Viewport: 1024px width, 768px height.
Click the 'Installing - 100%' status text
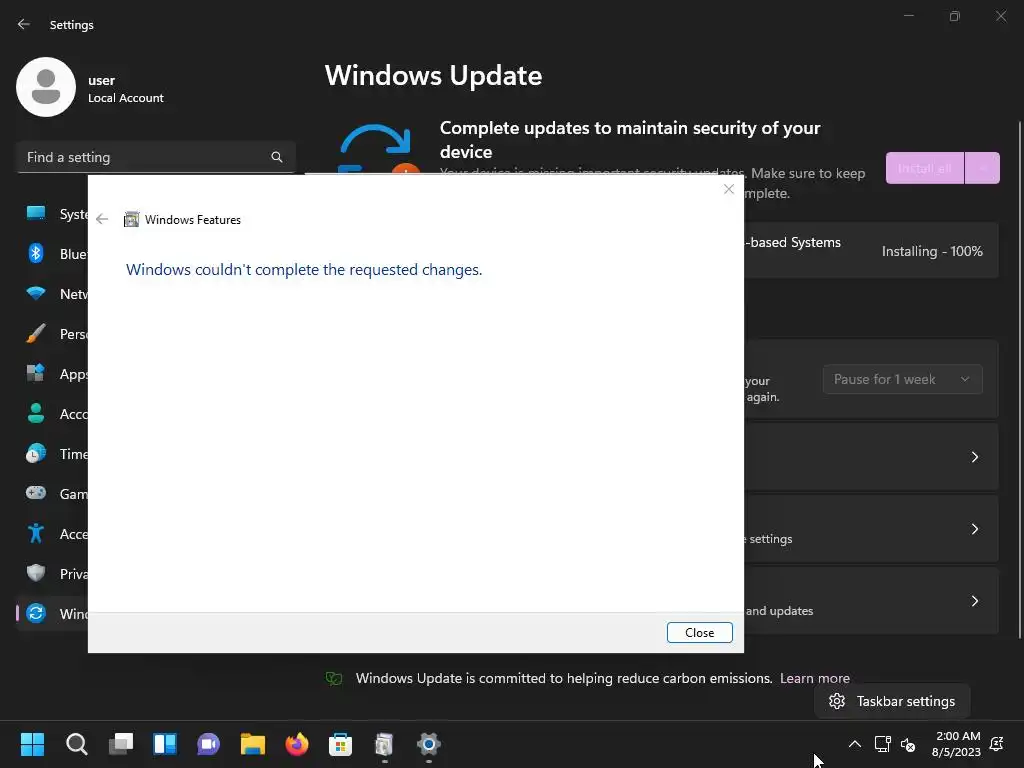coord(932,251)
